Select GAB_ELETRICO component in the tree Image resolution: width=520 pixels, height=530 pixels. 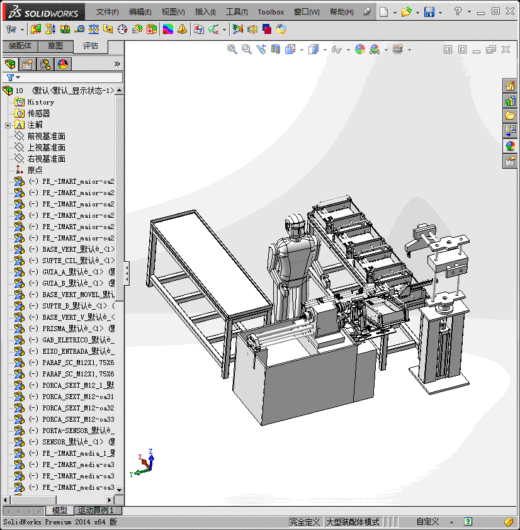(78, 340)
